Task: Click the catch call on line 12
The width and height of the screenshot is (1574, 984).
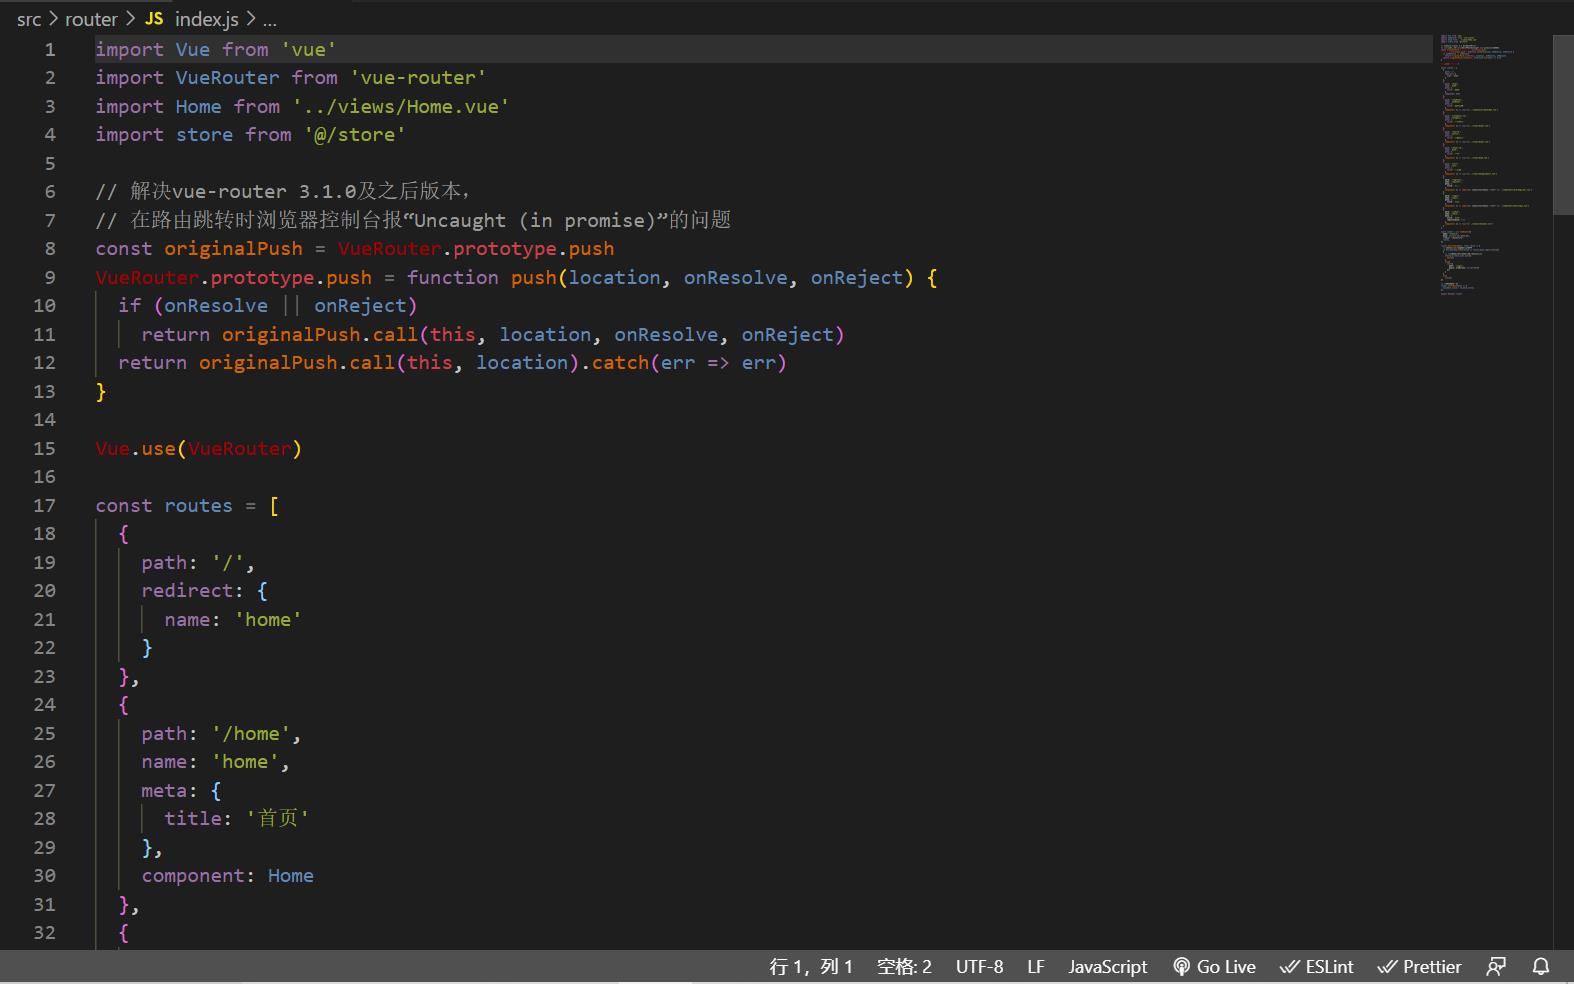Action: (x=620, y=362)
